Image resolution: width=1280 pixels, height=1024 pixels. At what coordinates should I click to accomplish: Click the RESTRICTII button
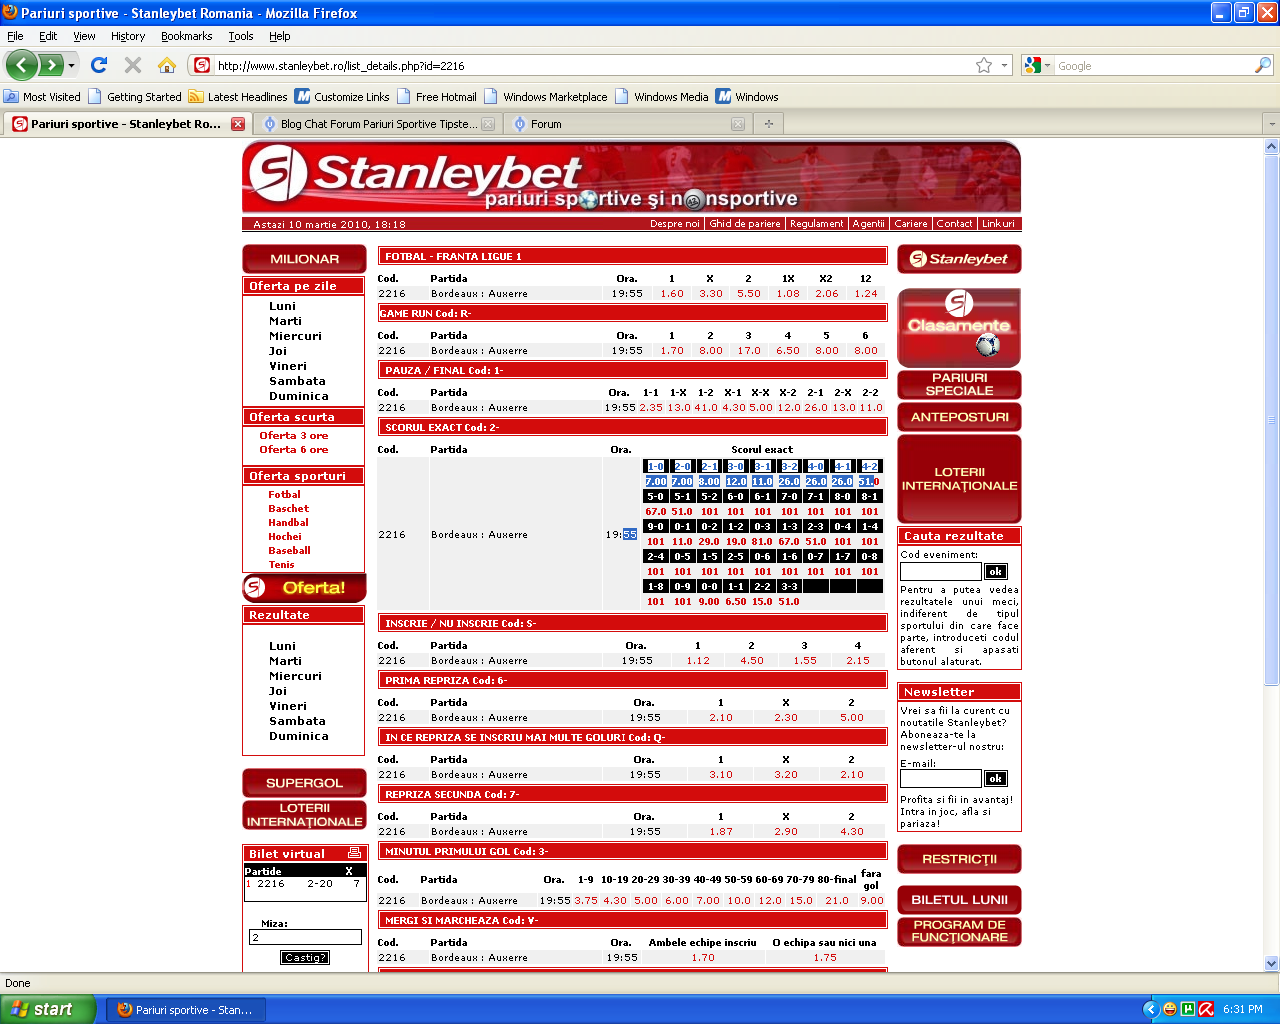tap(959, 859)
